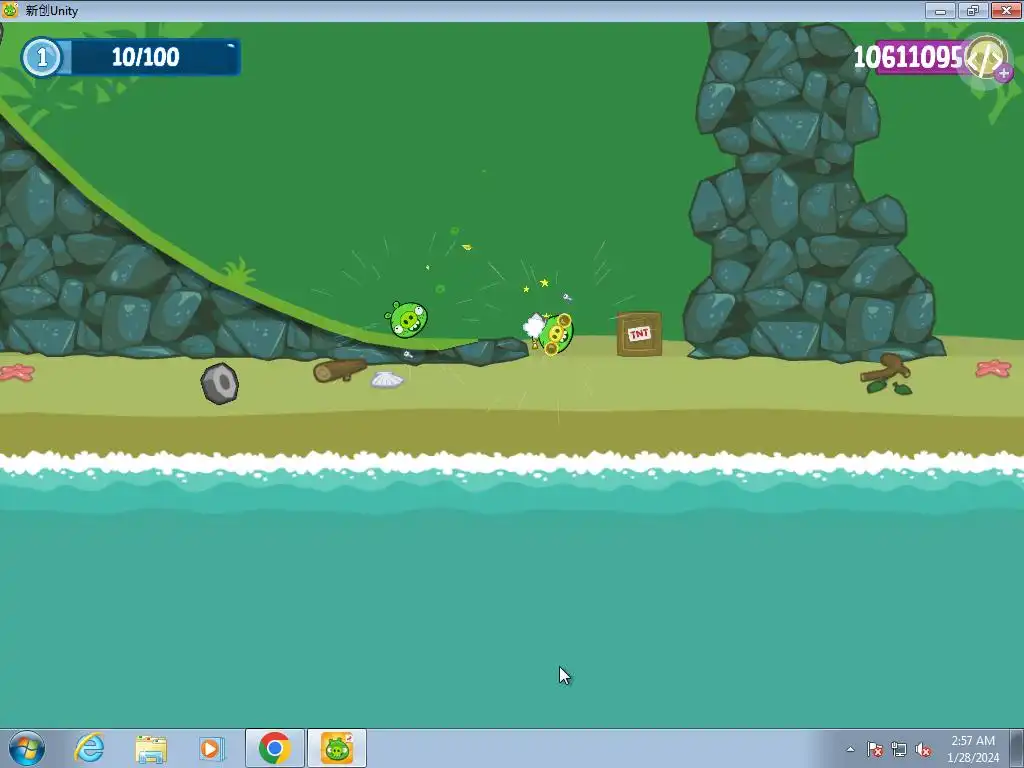Close the Unity game window
1024x768 pixels.
[x=1006, y=10]
